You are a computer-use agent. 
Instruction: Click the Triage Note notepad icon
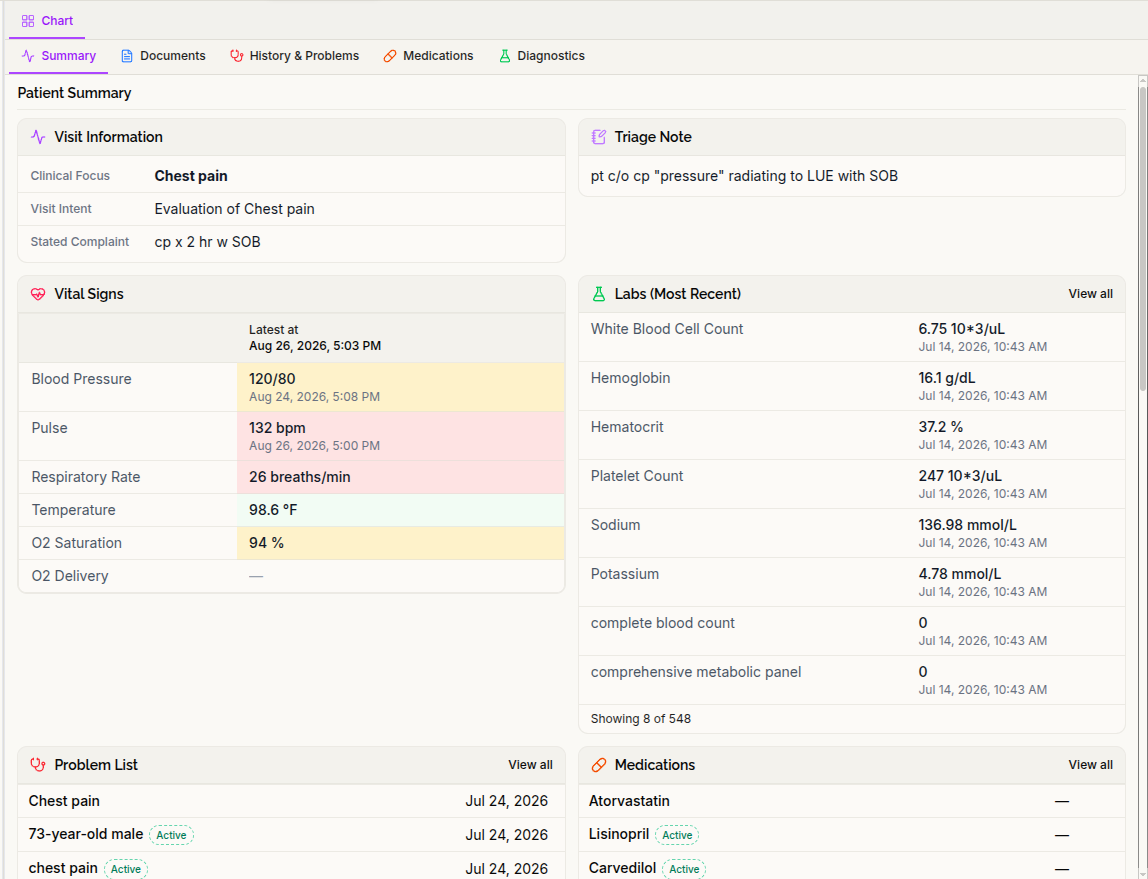(x=599, y=137)
